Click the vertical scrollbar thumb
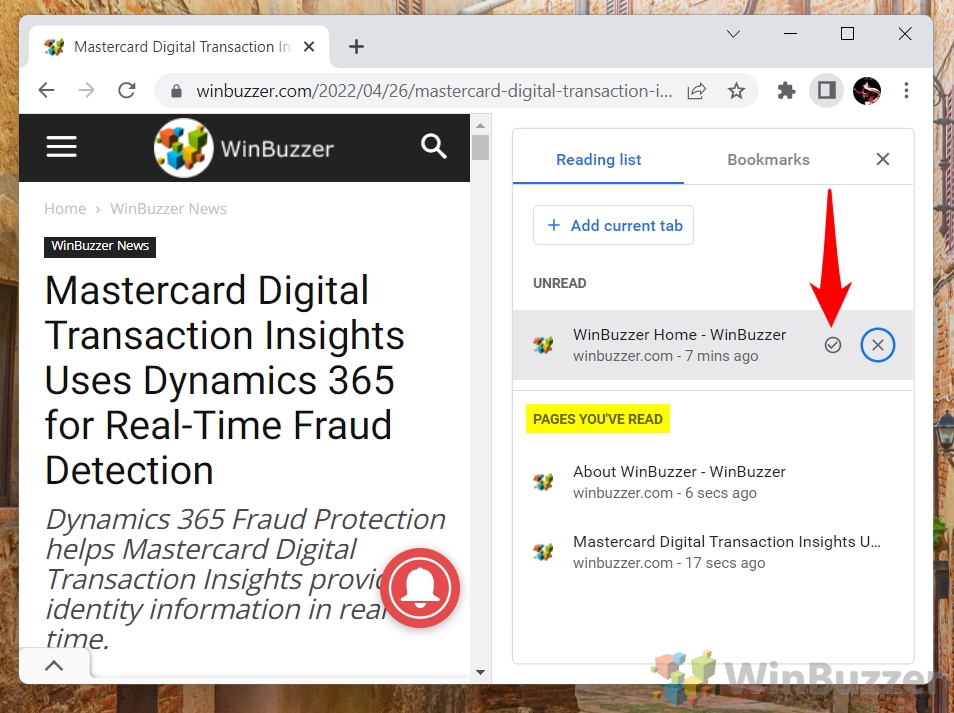 [481, 147]
